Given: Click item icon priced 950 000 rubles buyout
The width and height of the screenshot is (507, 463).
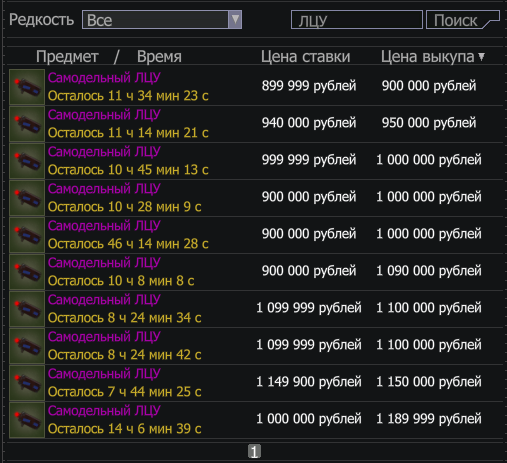Looking at the screenshot, I should [27, 124].
